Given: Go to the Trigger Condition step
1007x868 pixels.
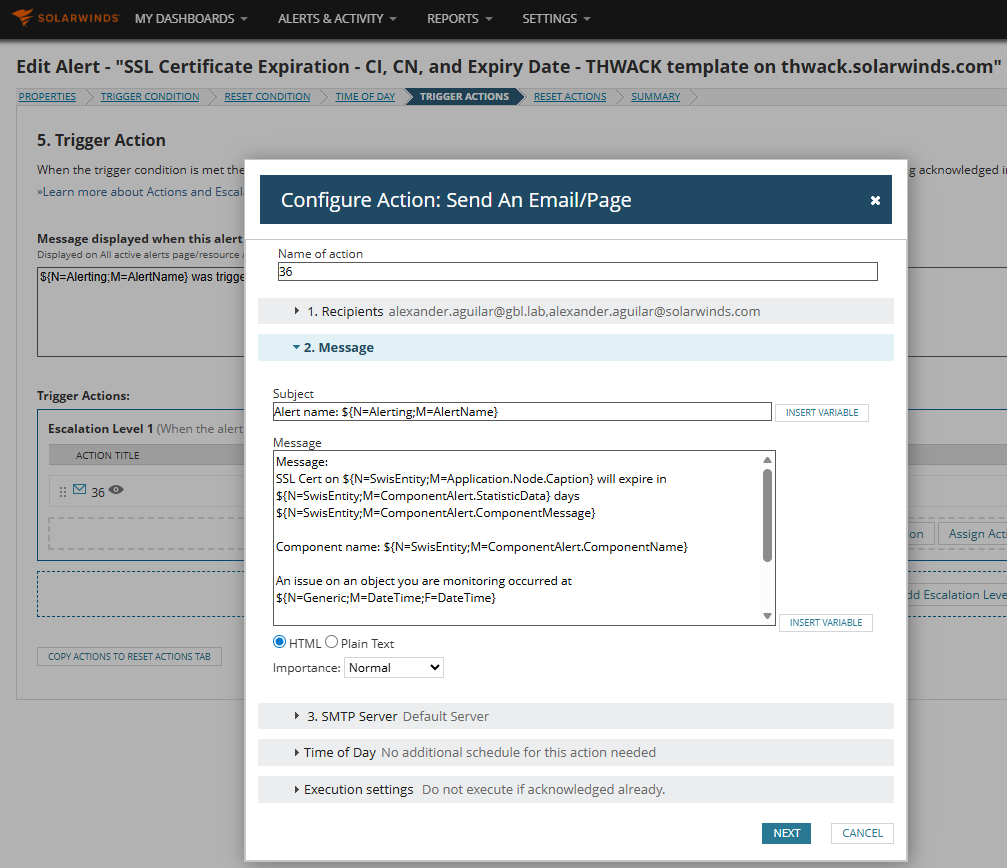Looking at the screenshot, I should click(150, 96).
